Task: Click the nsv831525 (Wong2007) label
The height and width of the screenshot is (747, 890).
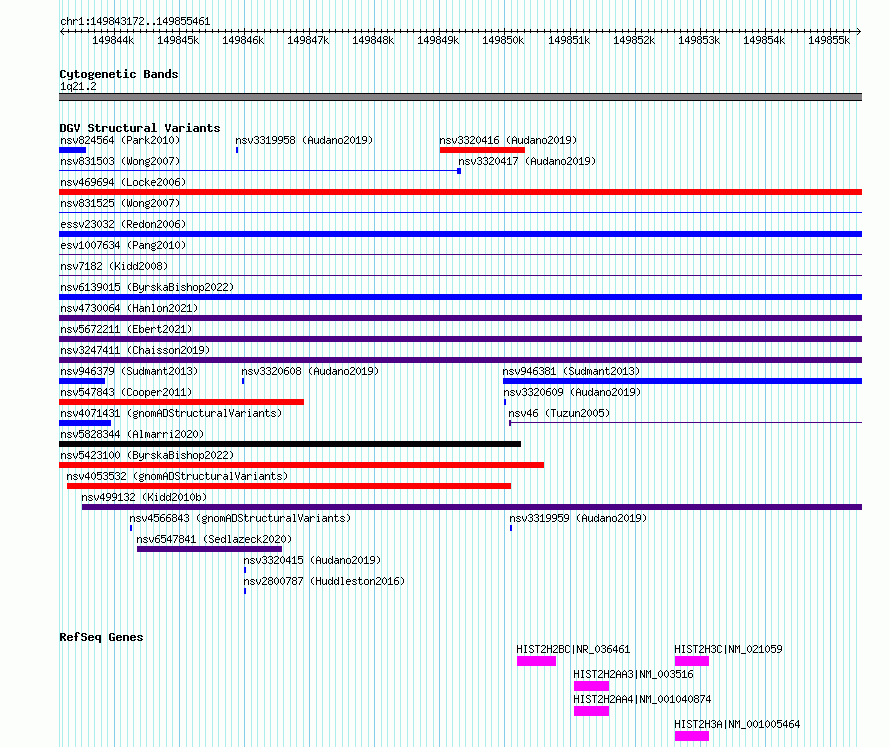Action: [x=120, y=203]
